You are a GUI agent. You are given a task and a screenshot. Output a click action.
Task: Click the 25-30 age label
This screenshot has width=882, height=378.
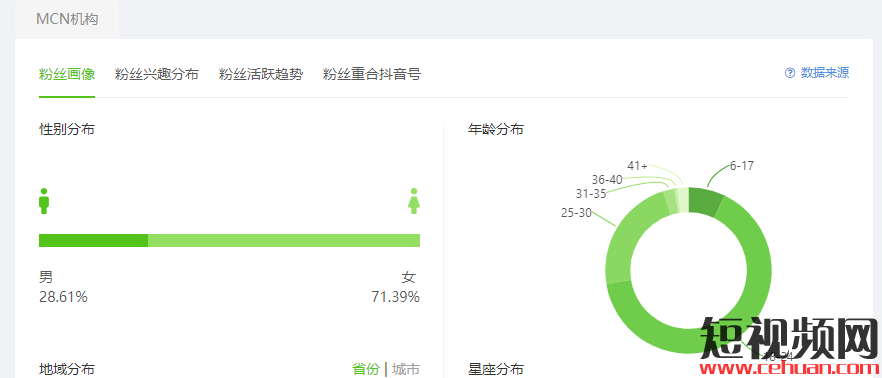[x=576, y=213]
